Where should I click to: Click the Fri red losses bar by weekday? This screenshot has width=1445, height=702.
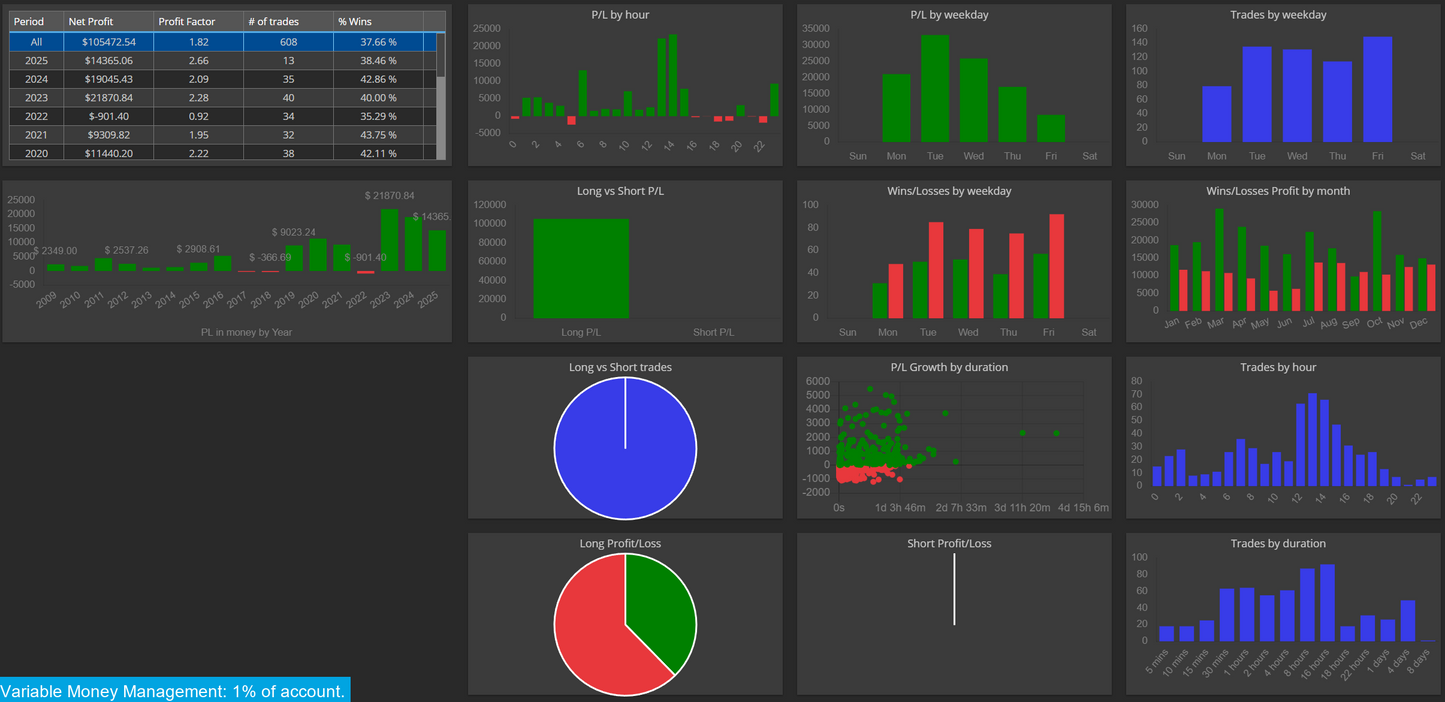[1056, 266]
